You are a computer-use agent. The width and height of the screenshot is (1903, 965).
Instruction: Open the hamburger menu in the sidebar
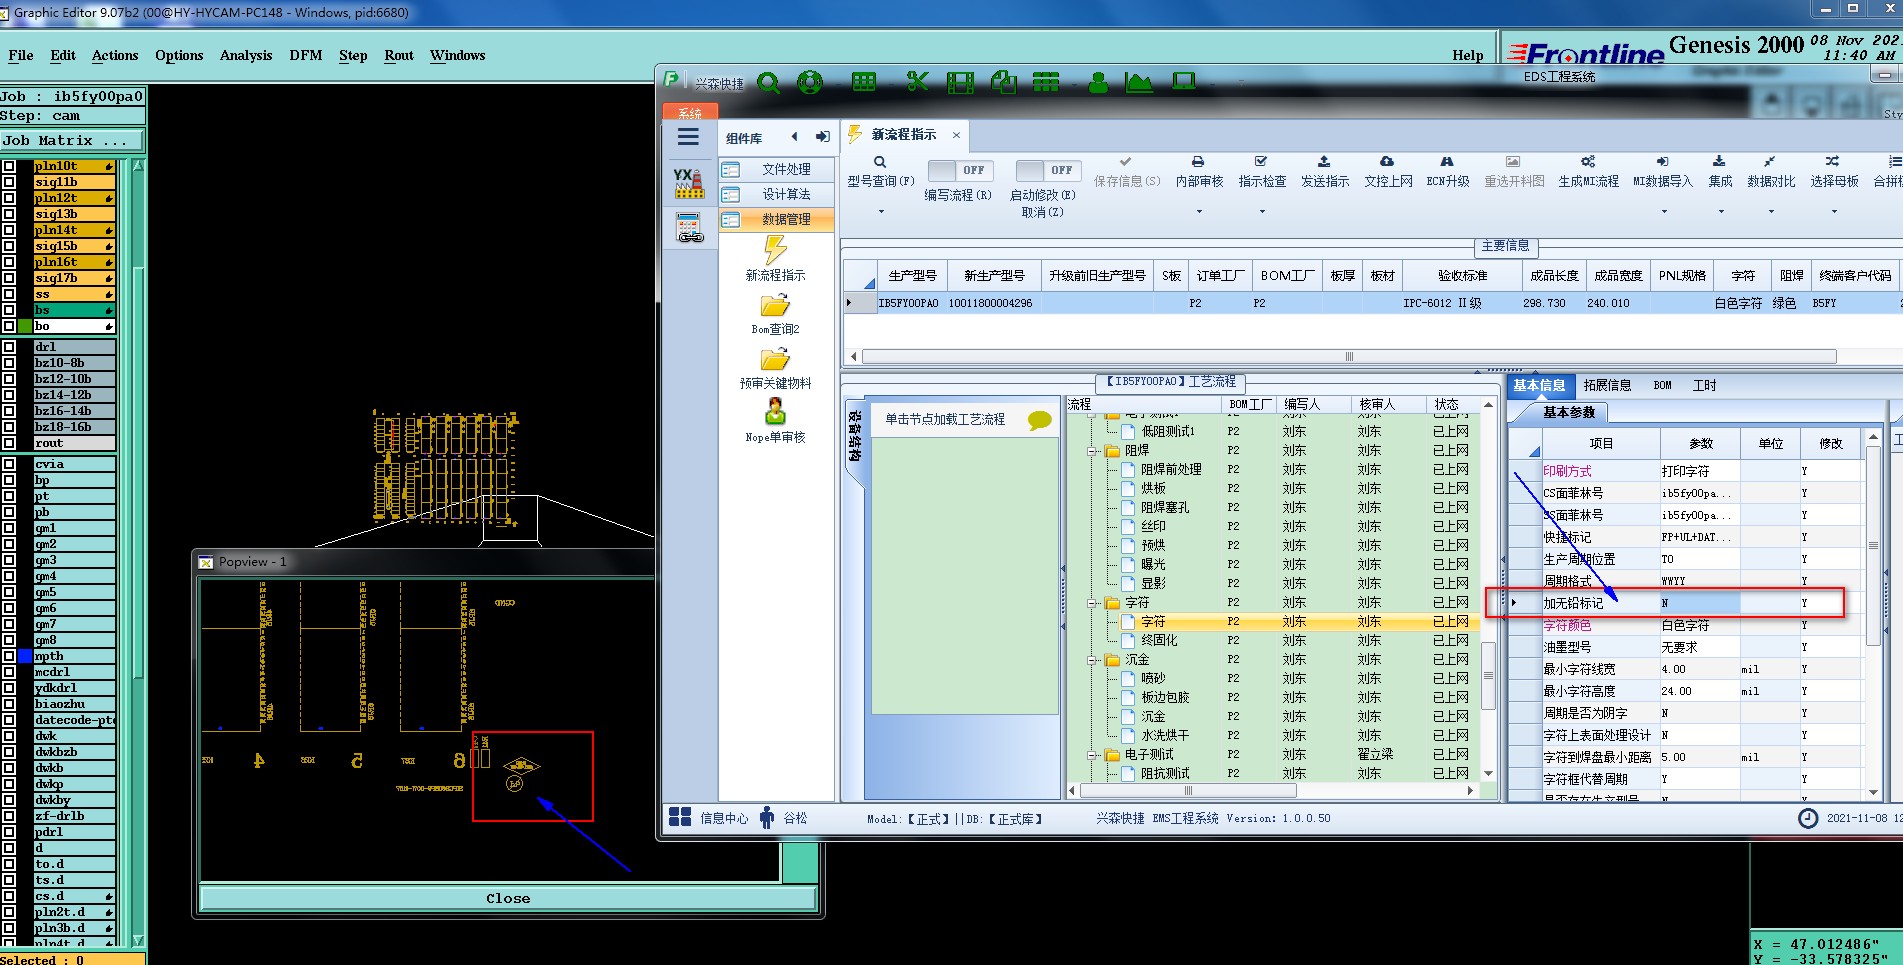[x=688, y=137]
